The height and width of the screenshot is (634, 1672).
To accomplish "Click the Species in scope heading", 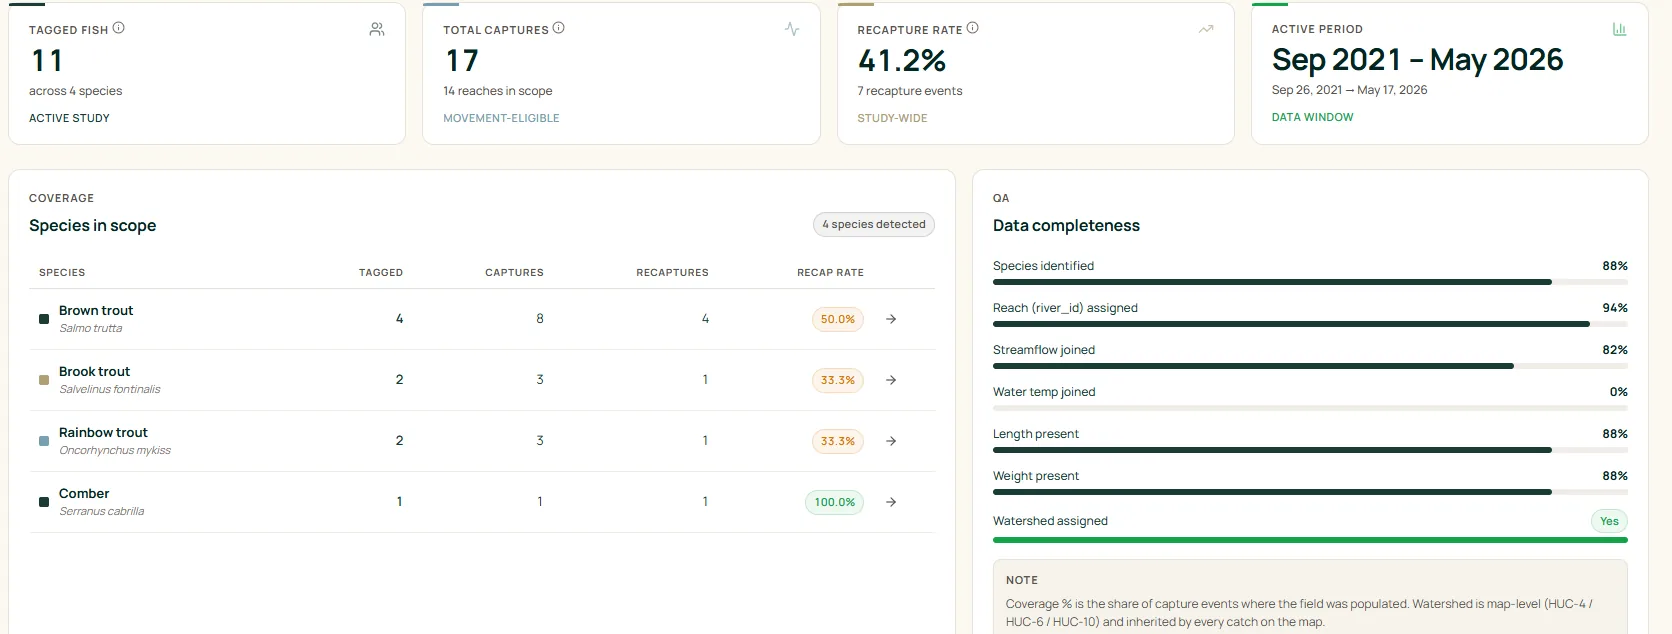I will tap(92, 226).
